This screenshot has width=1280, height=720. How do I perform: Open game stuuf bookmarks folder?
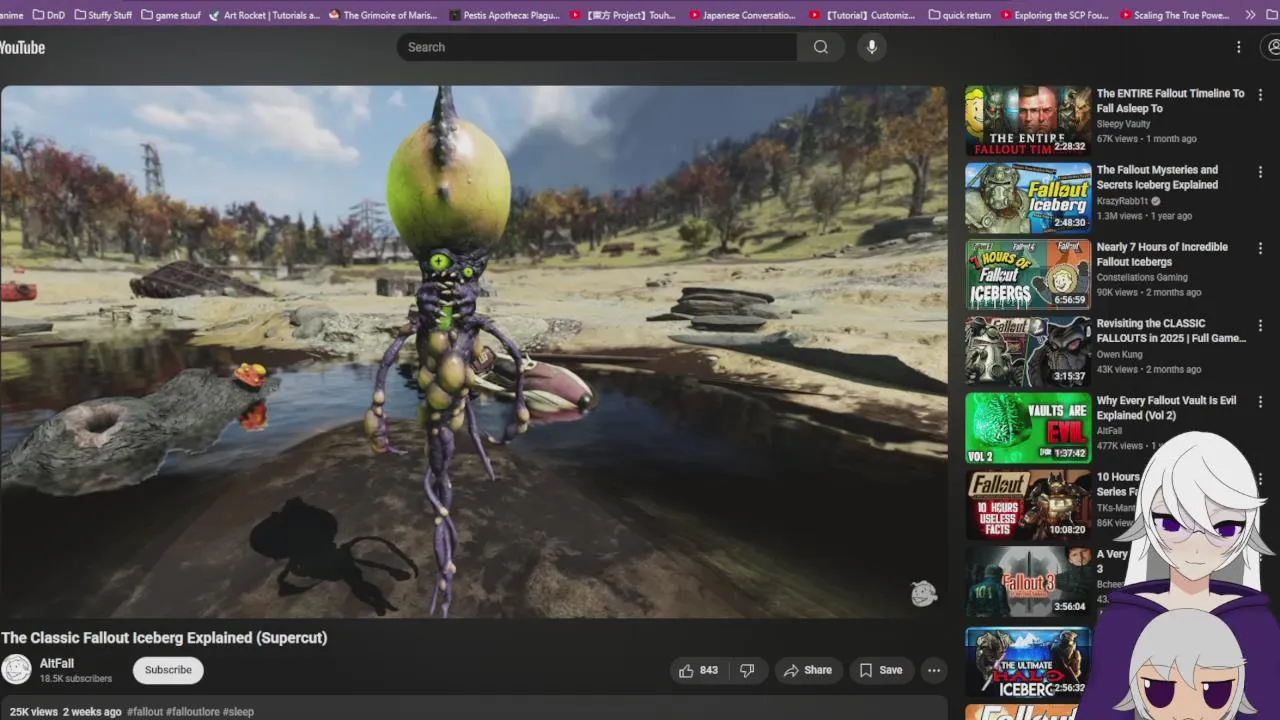pos(170,15)
